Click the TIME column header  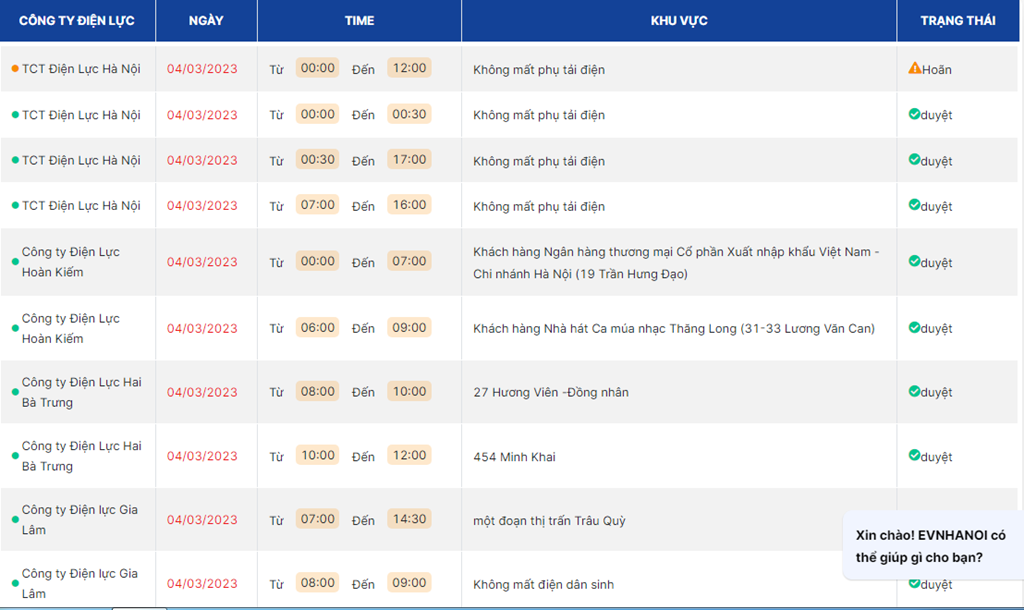pos(359,21)
